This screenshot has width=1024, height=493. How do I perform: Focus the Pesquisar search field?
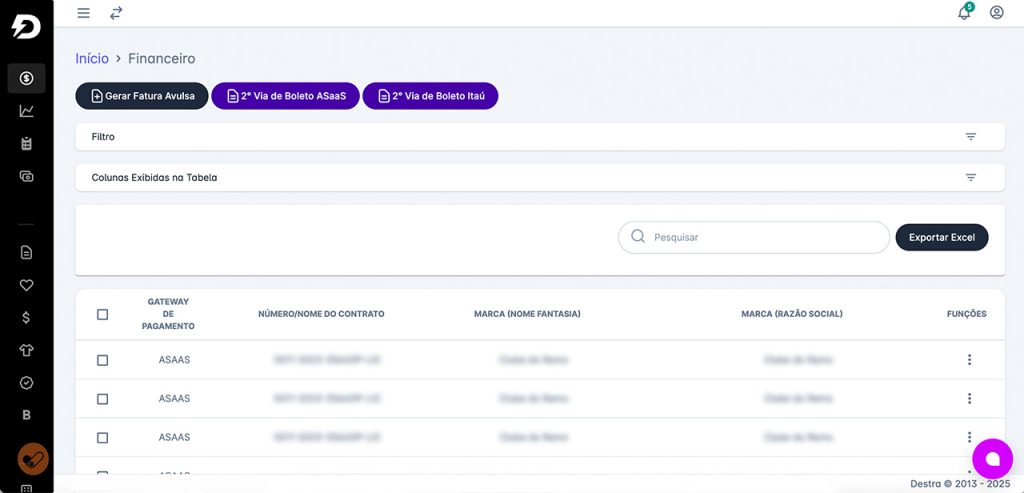tap(765, 238)
